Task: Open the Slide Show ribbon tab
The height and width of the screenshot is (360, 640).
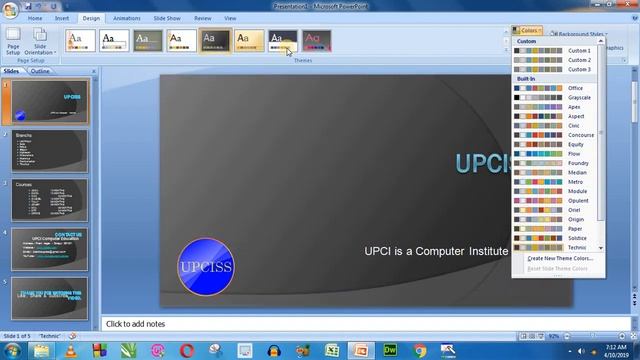Action: click(167, 18)
